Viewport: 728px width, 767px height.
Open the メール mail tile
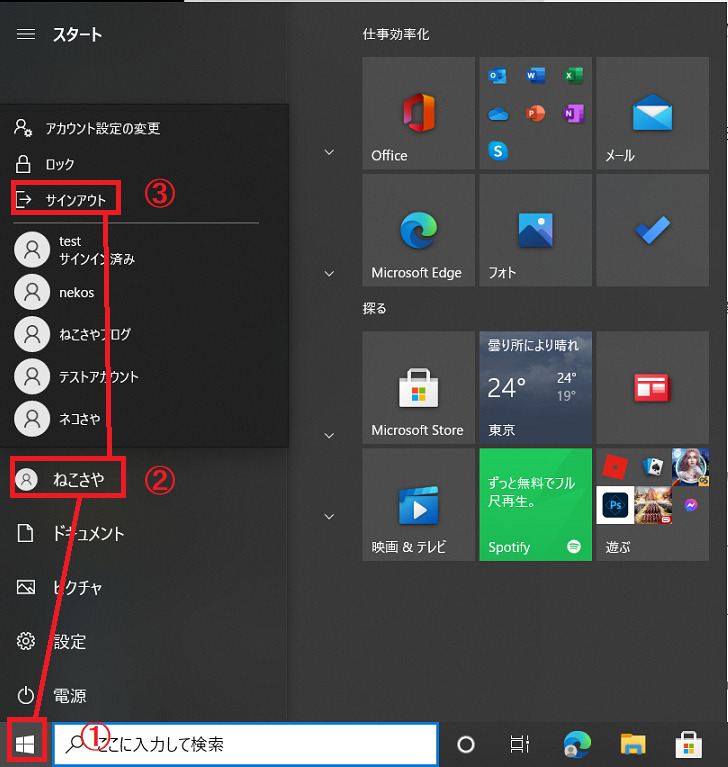coord(652,113)
